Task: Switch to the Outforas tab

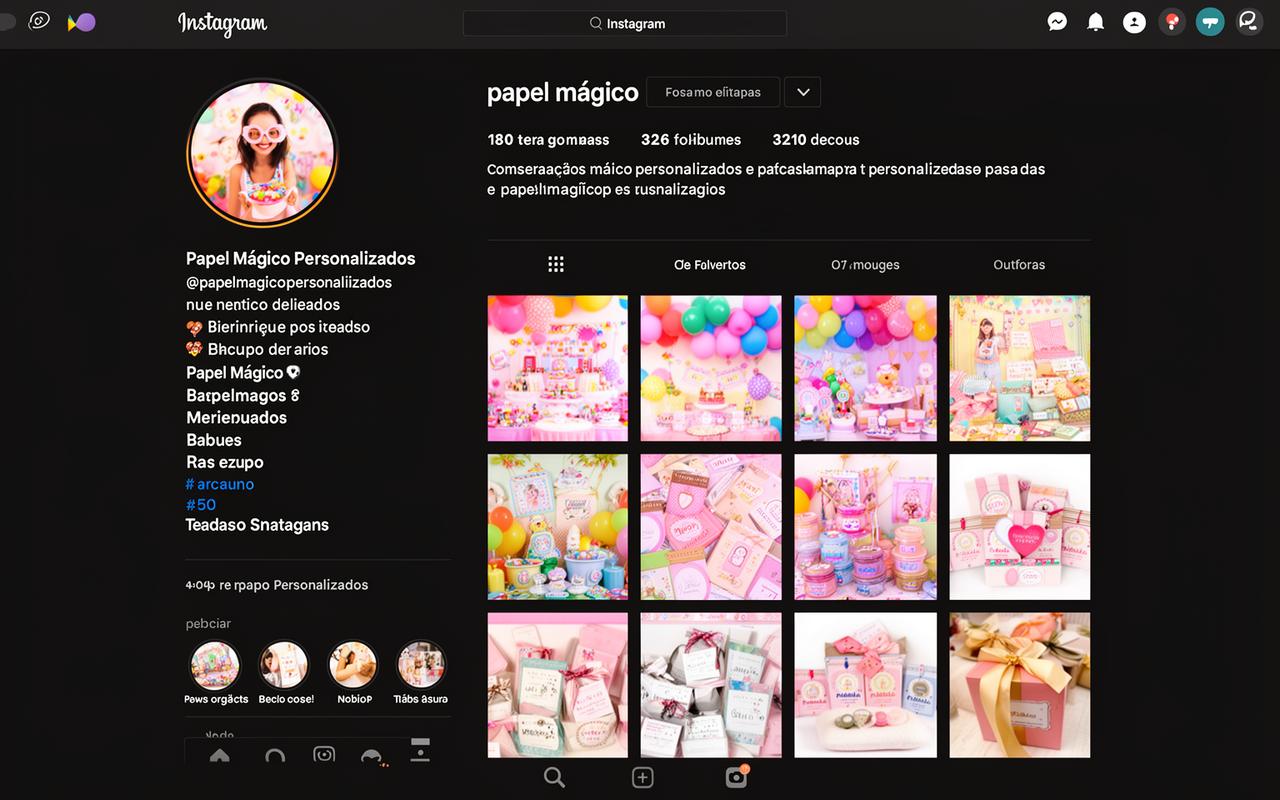Action: 1019,265
